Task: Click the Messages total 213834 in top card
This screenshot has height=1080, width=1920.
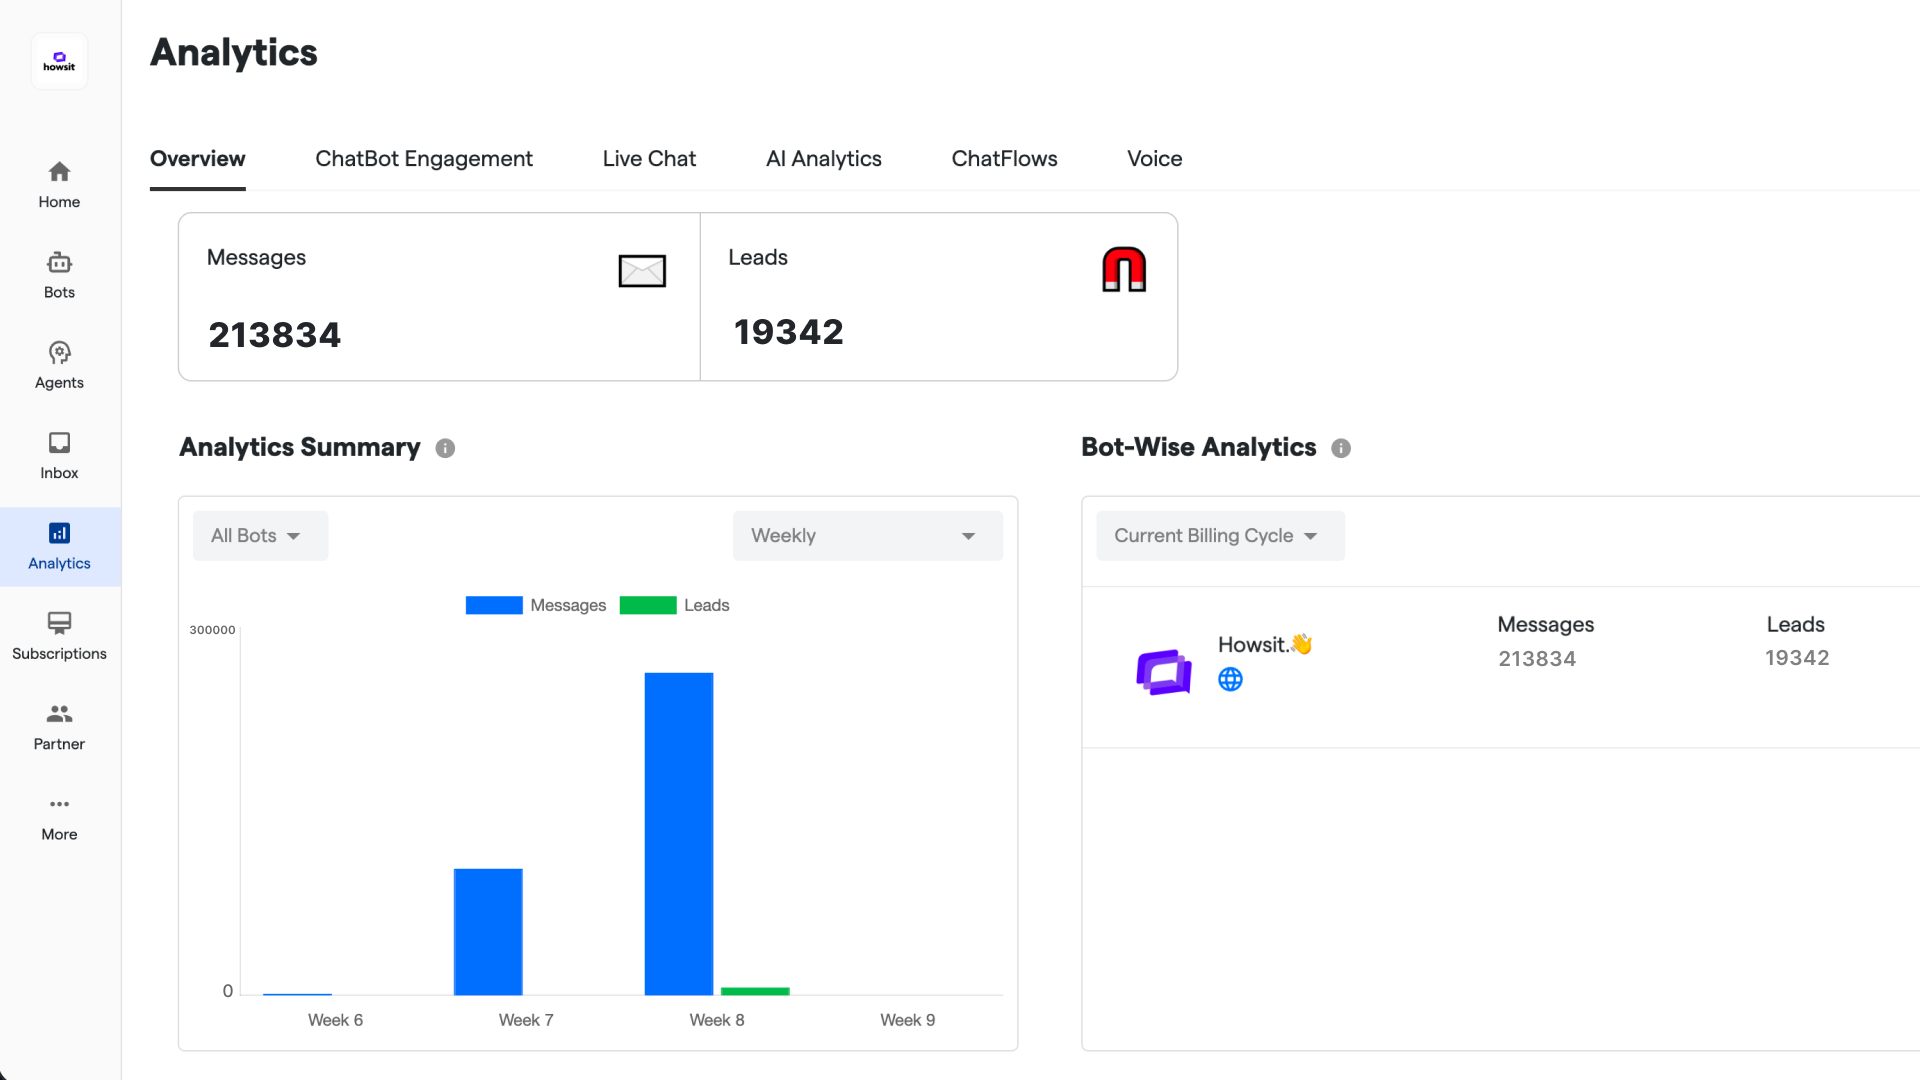Action: tap(274, 335)
